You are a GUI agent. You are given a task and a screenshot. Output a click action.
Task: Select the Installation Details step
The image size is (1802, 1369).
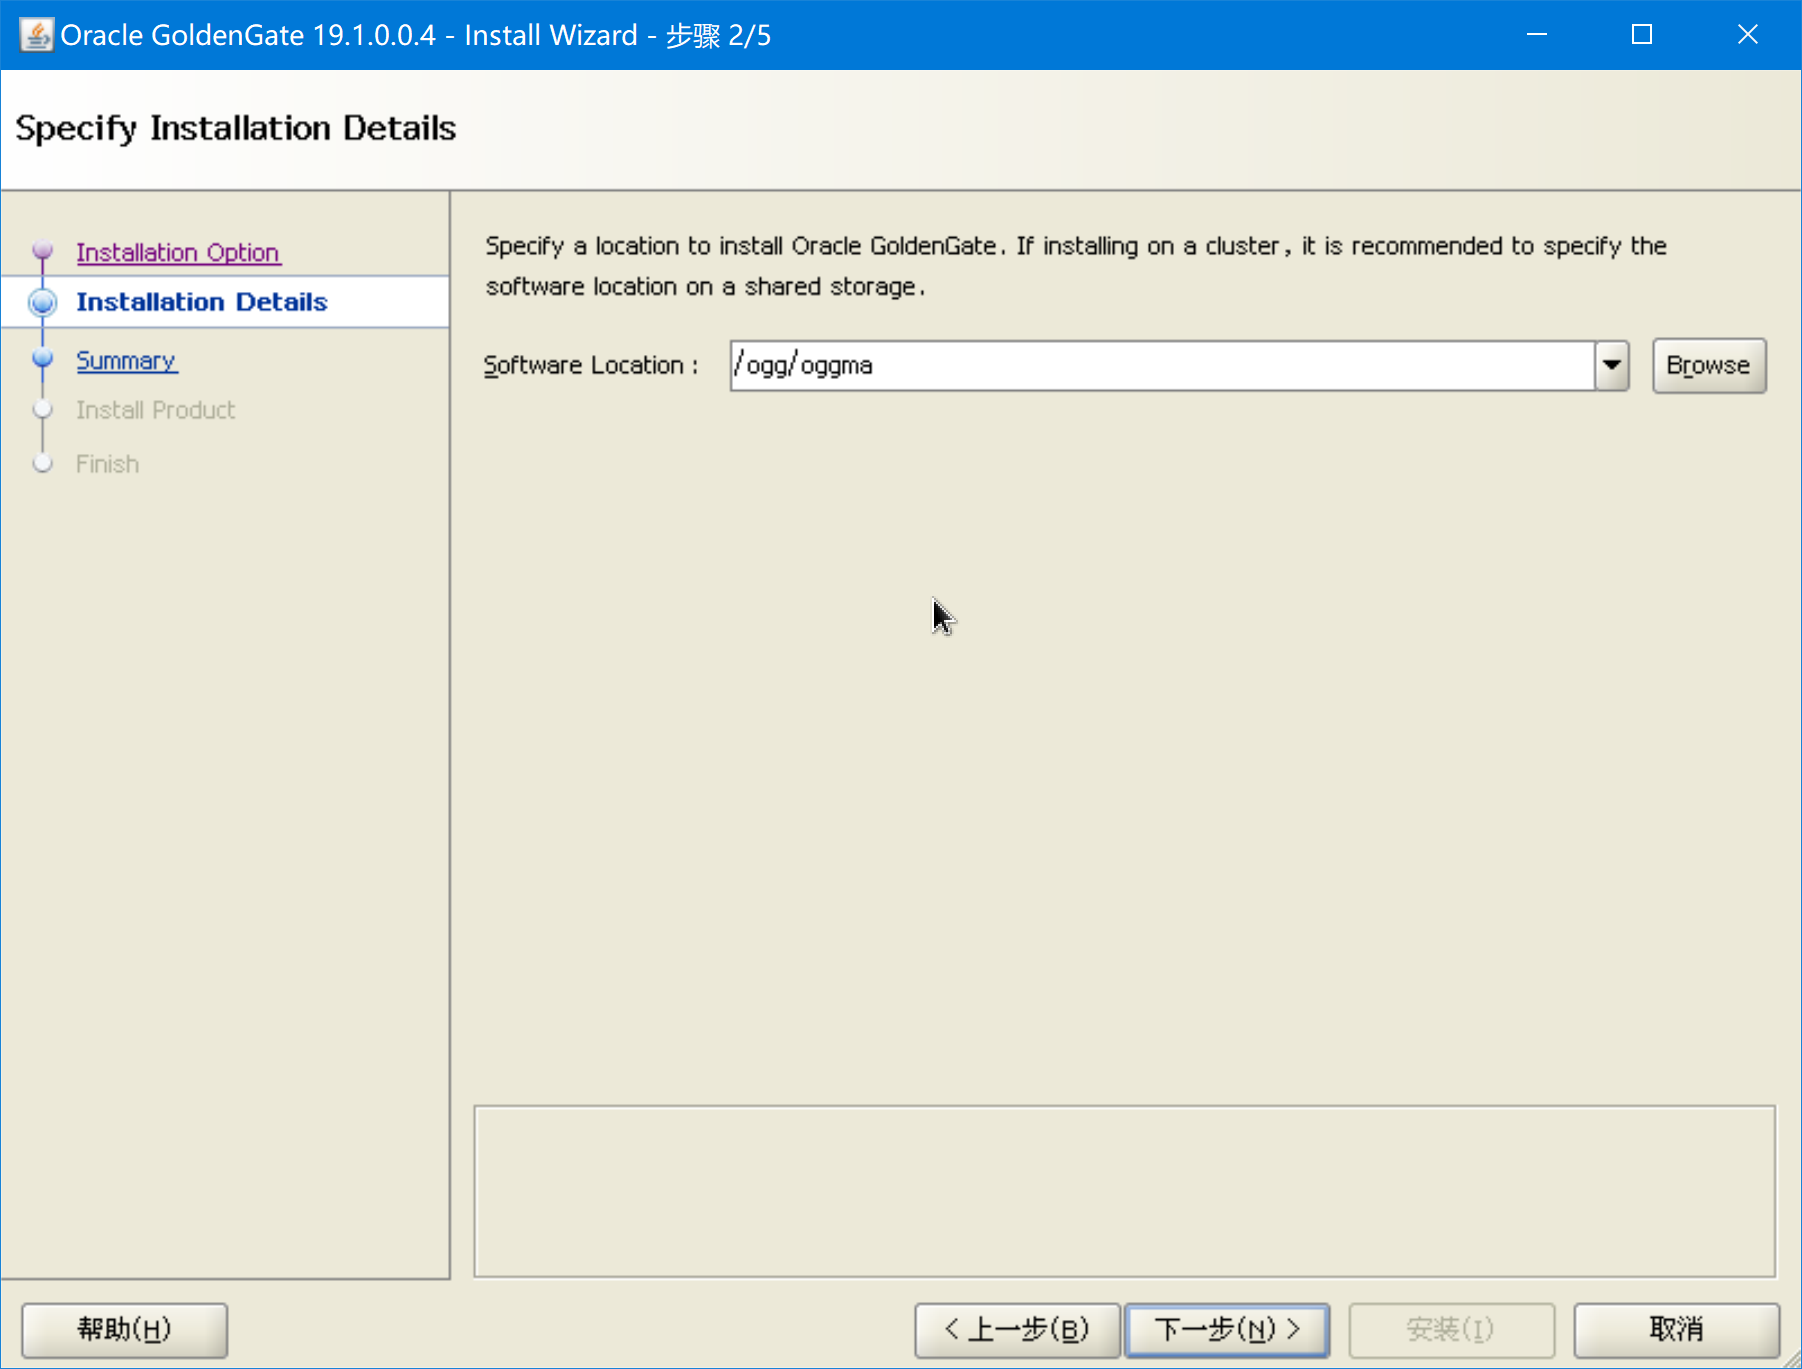(202, 302)
